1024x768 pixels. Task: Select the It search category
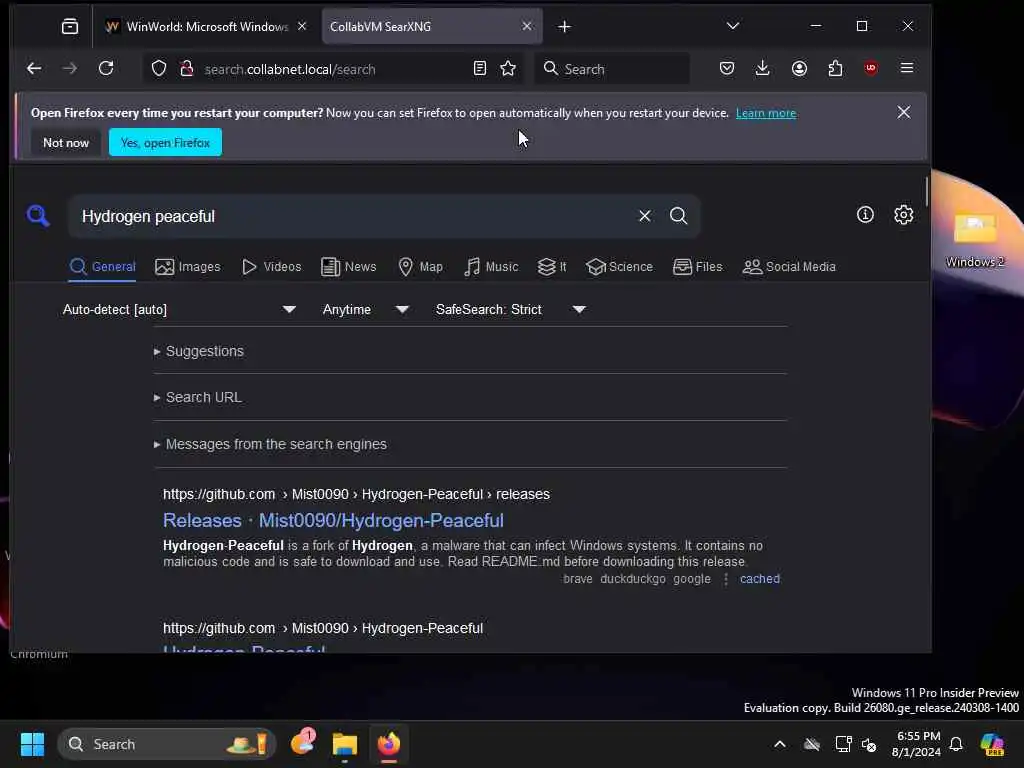(x=552, y=266)
